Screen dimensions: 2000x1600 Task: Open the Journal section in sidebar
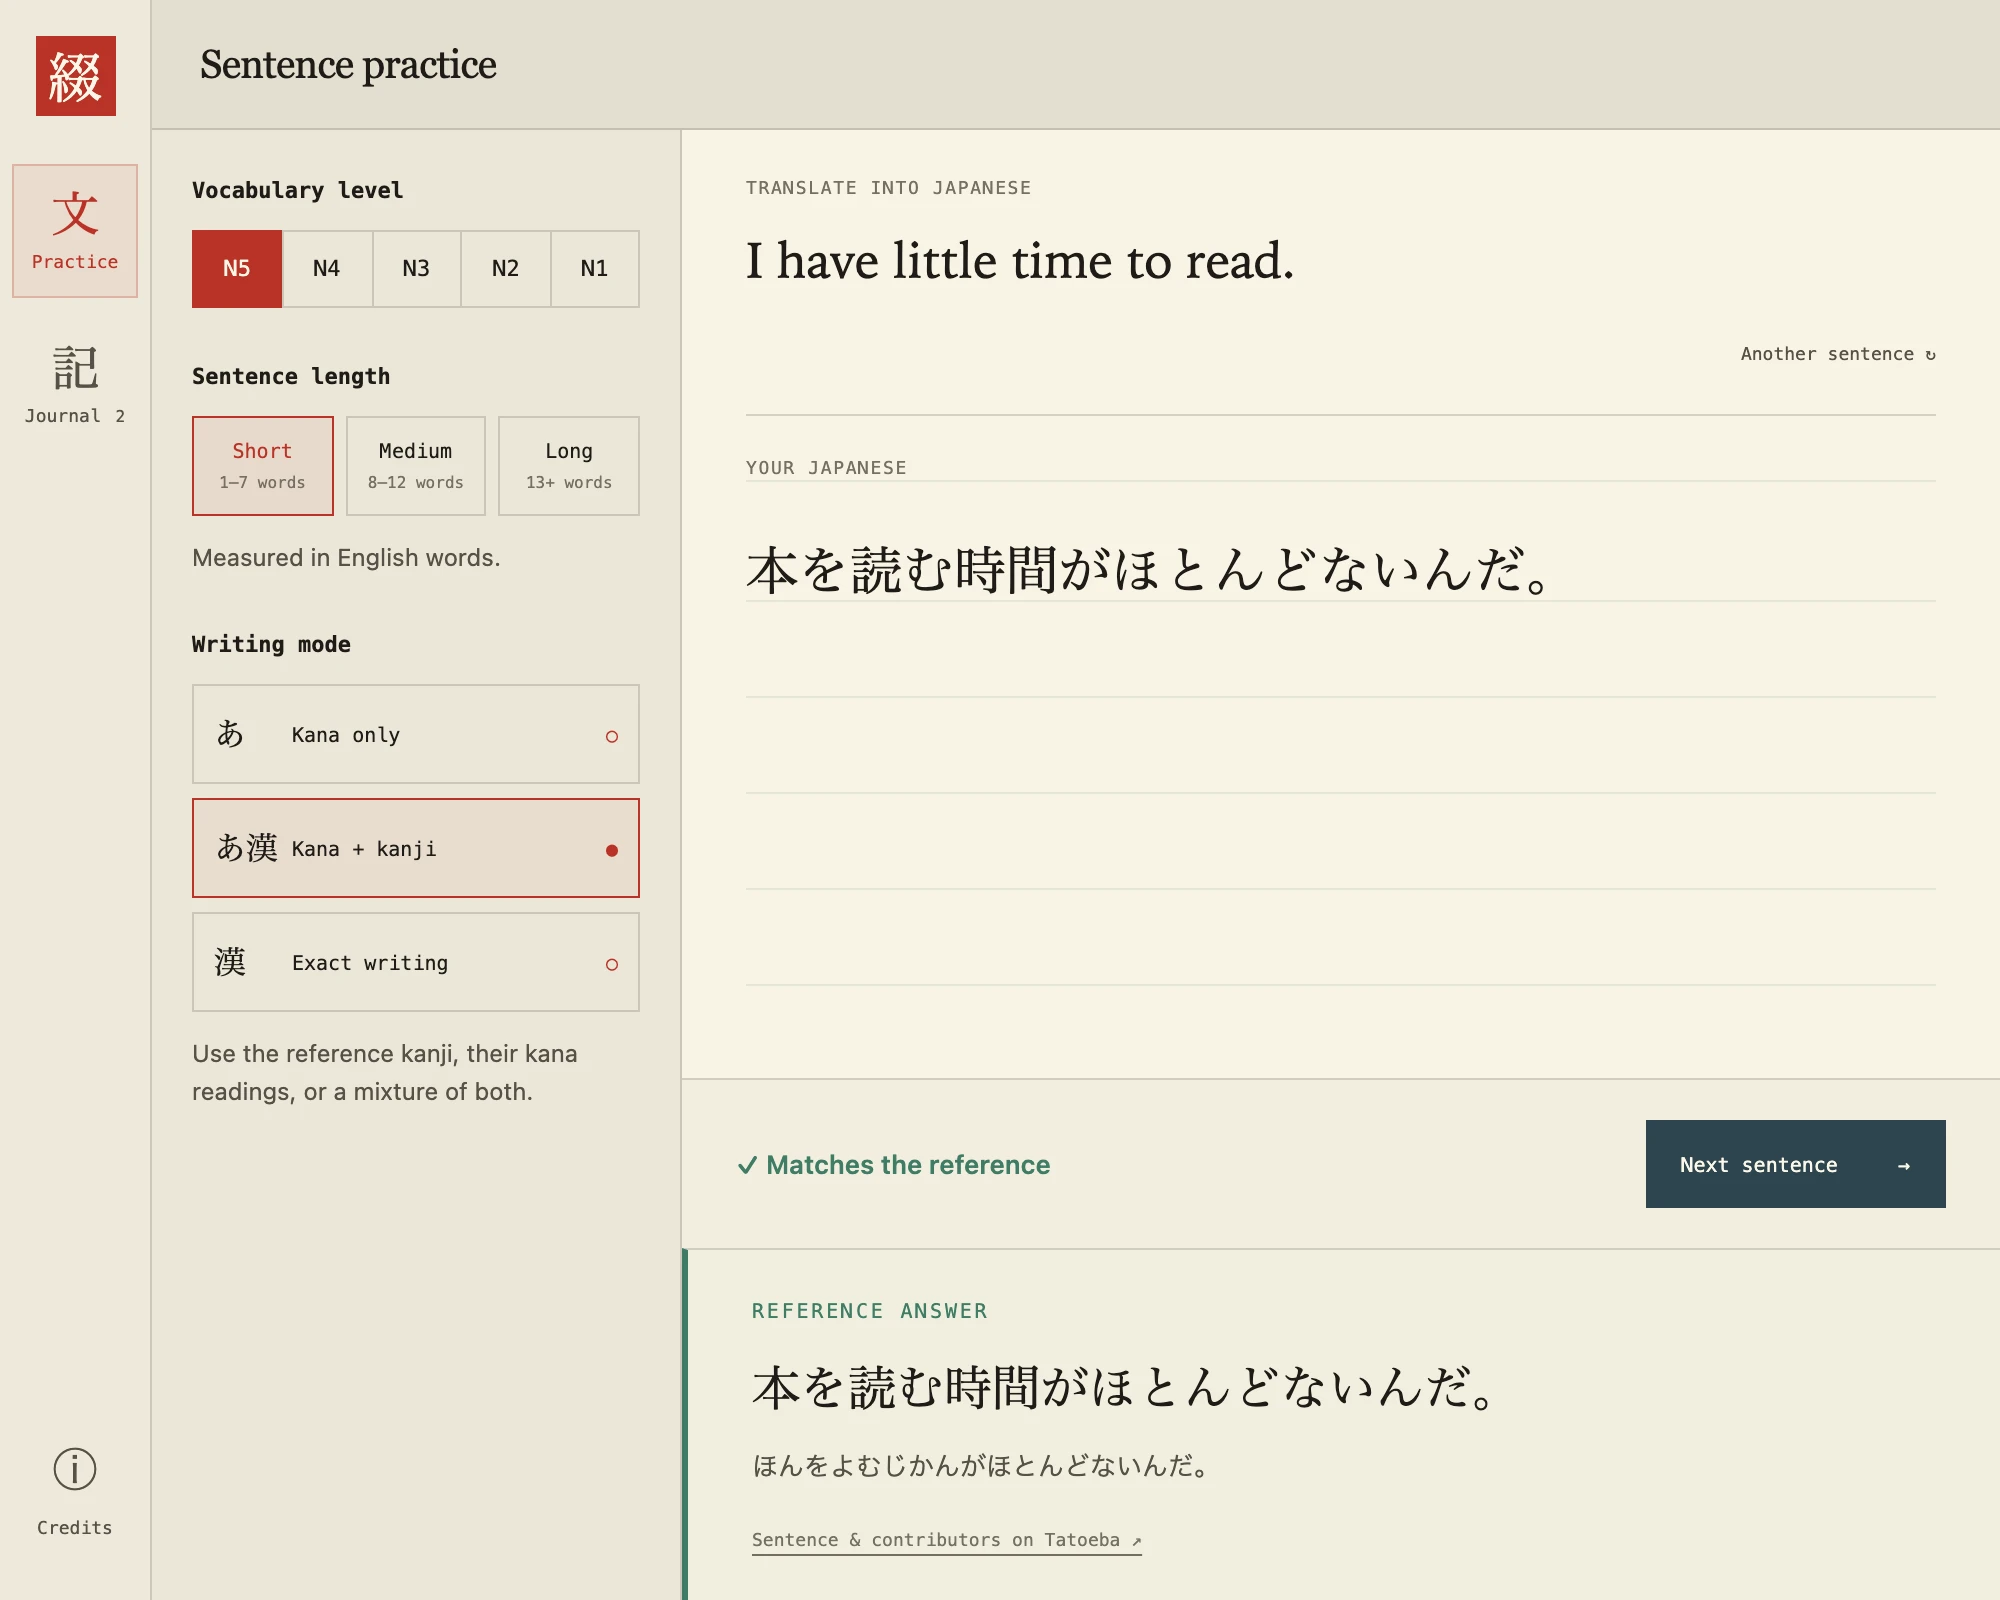click(75, 385)
